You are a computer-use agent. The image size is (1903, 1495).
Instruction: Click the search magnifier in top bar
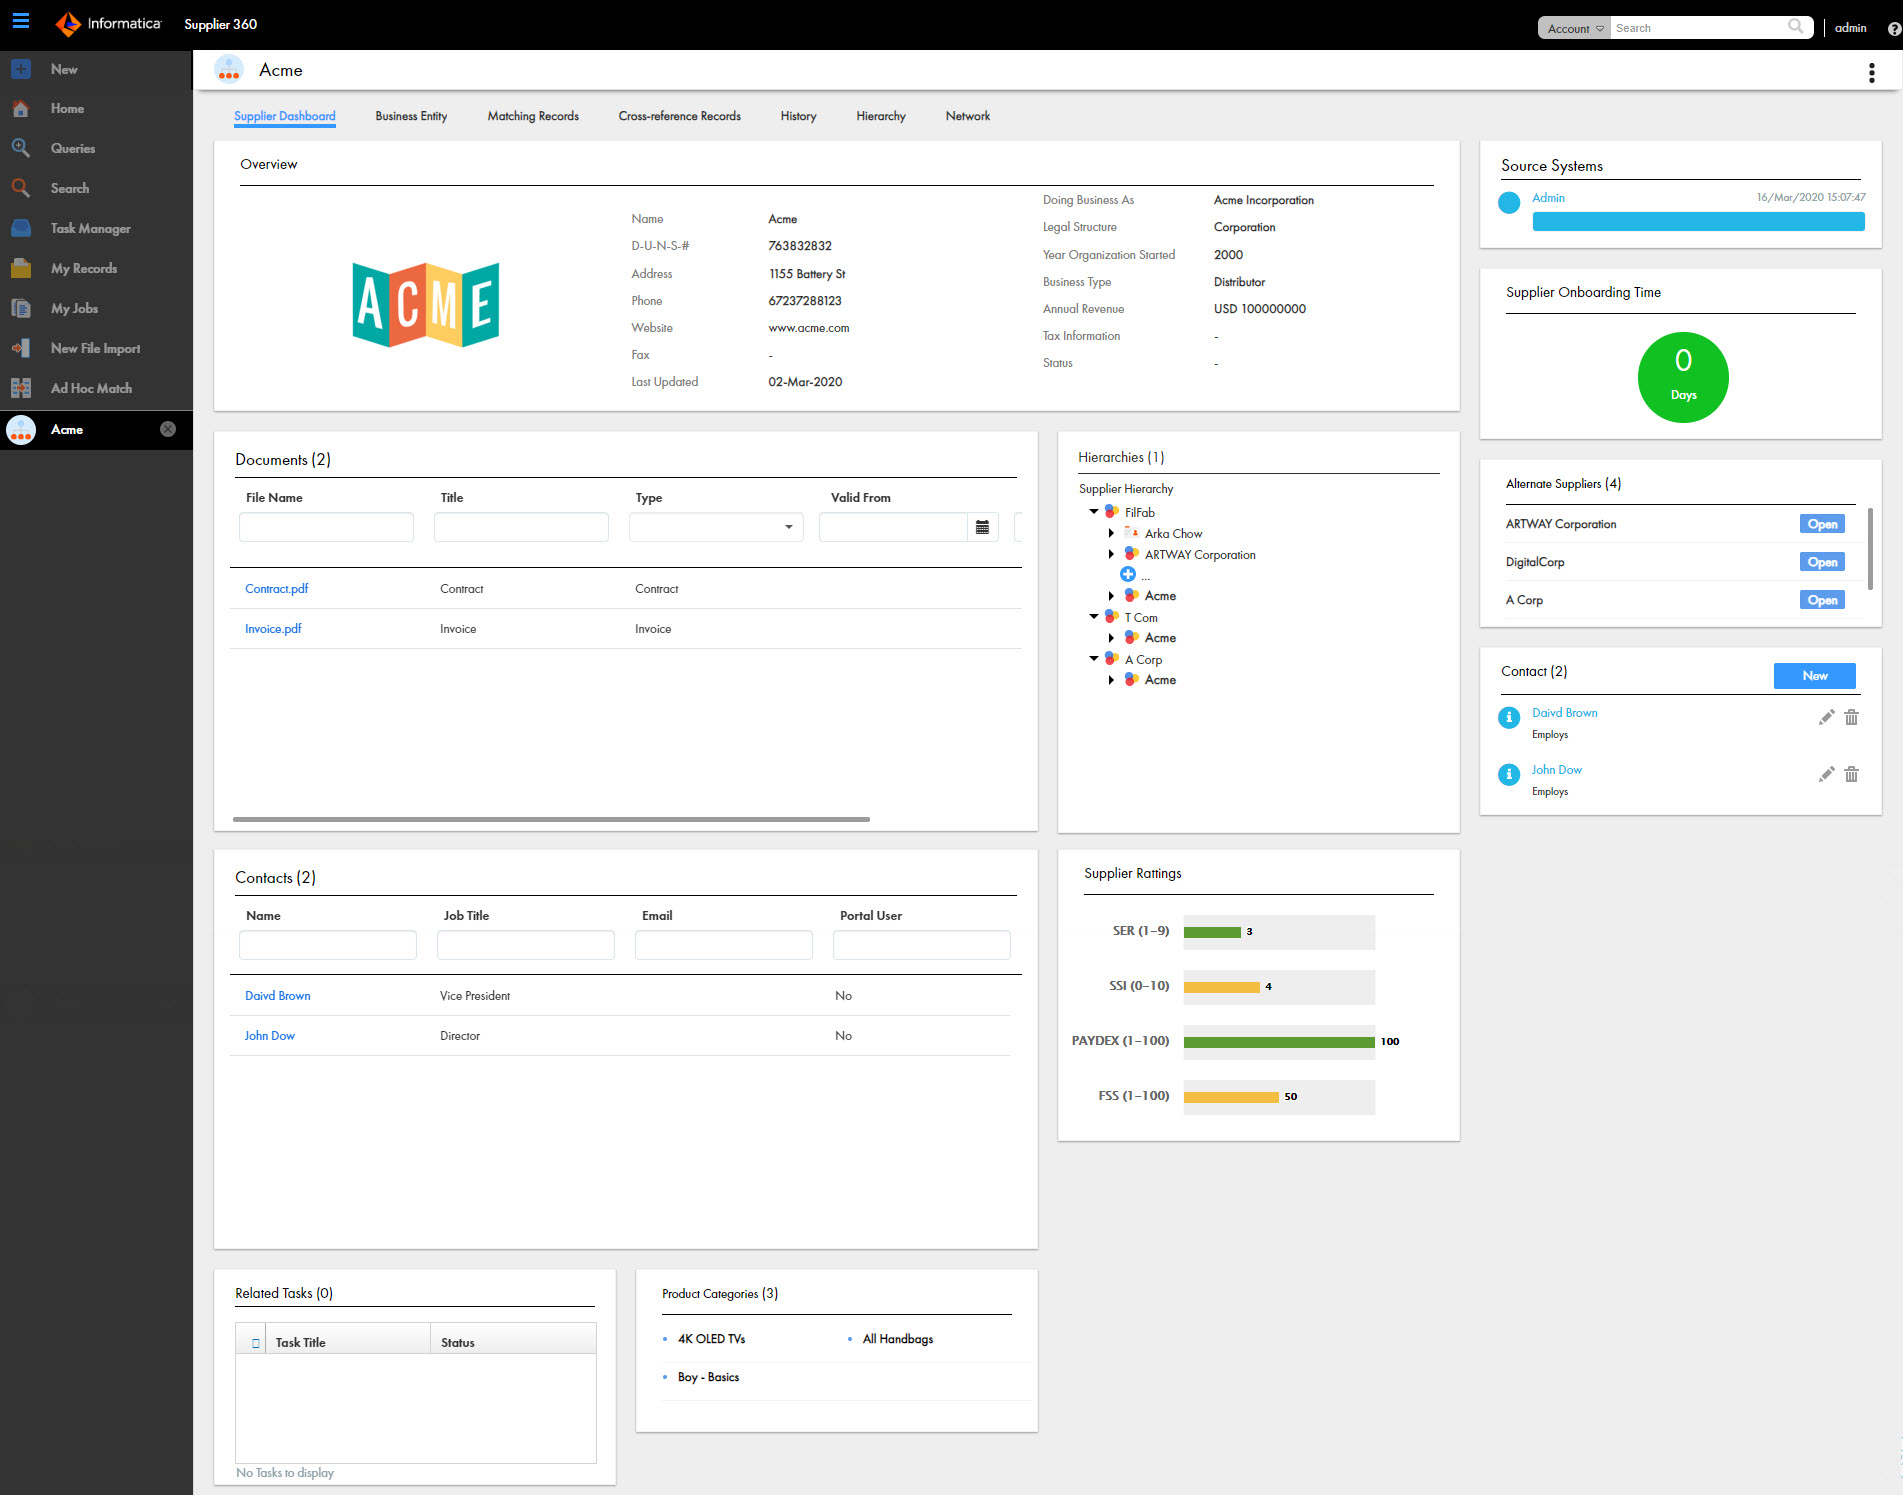[1796, 27]
